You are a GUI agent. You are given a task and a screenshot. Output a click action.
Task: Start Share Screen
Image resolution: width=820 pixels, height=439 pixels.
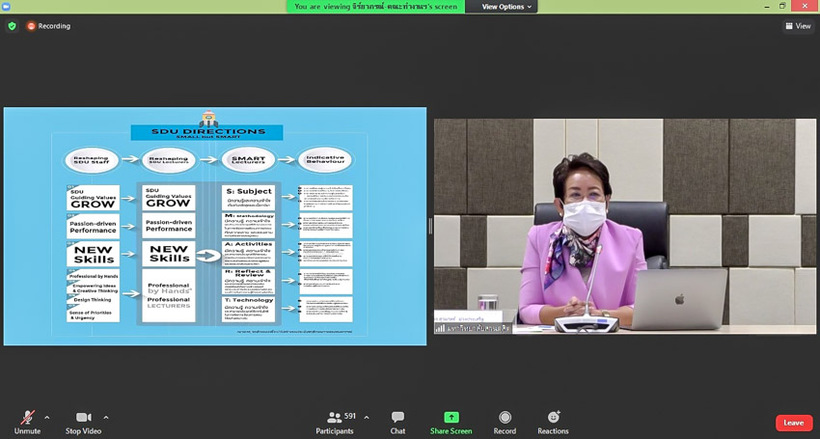pos(451,423)
